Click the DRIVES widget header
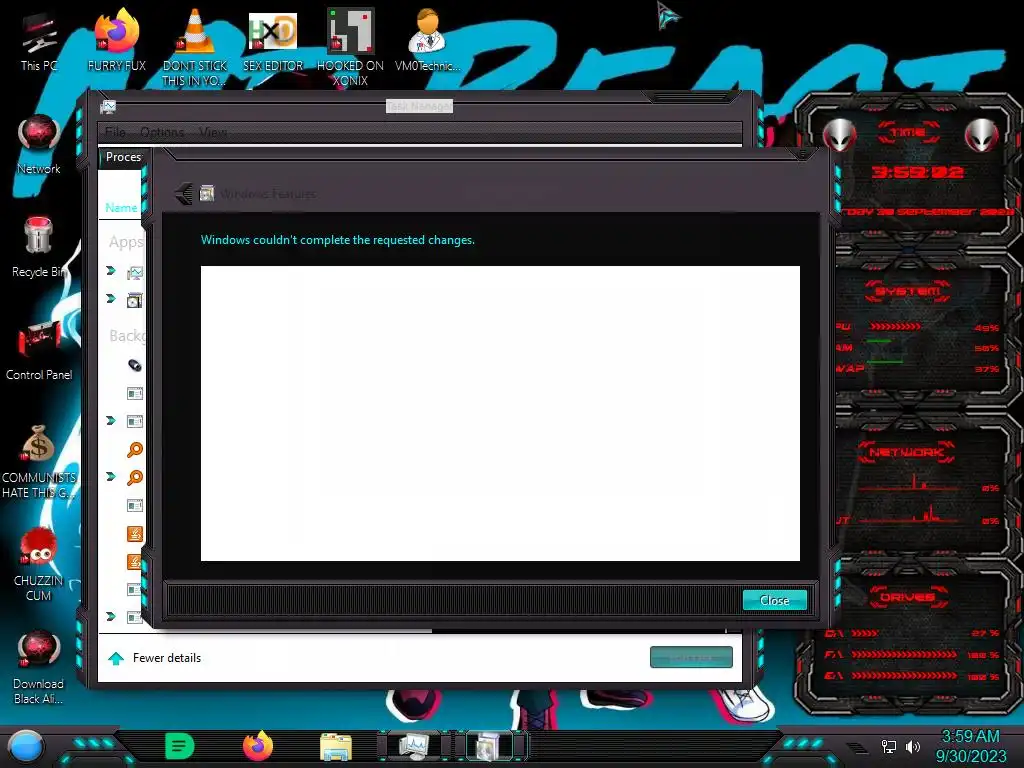 (907, 597)
